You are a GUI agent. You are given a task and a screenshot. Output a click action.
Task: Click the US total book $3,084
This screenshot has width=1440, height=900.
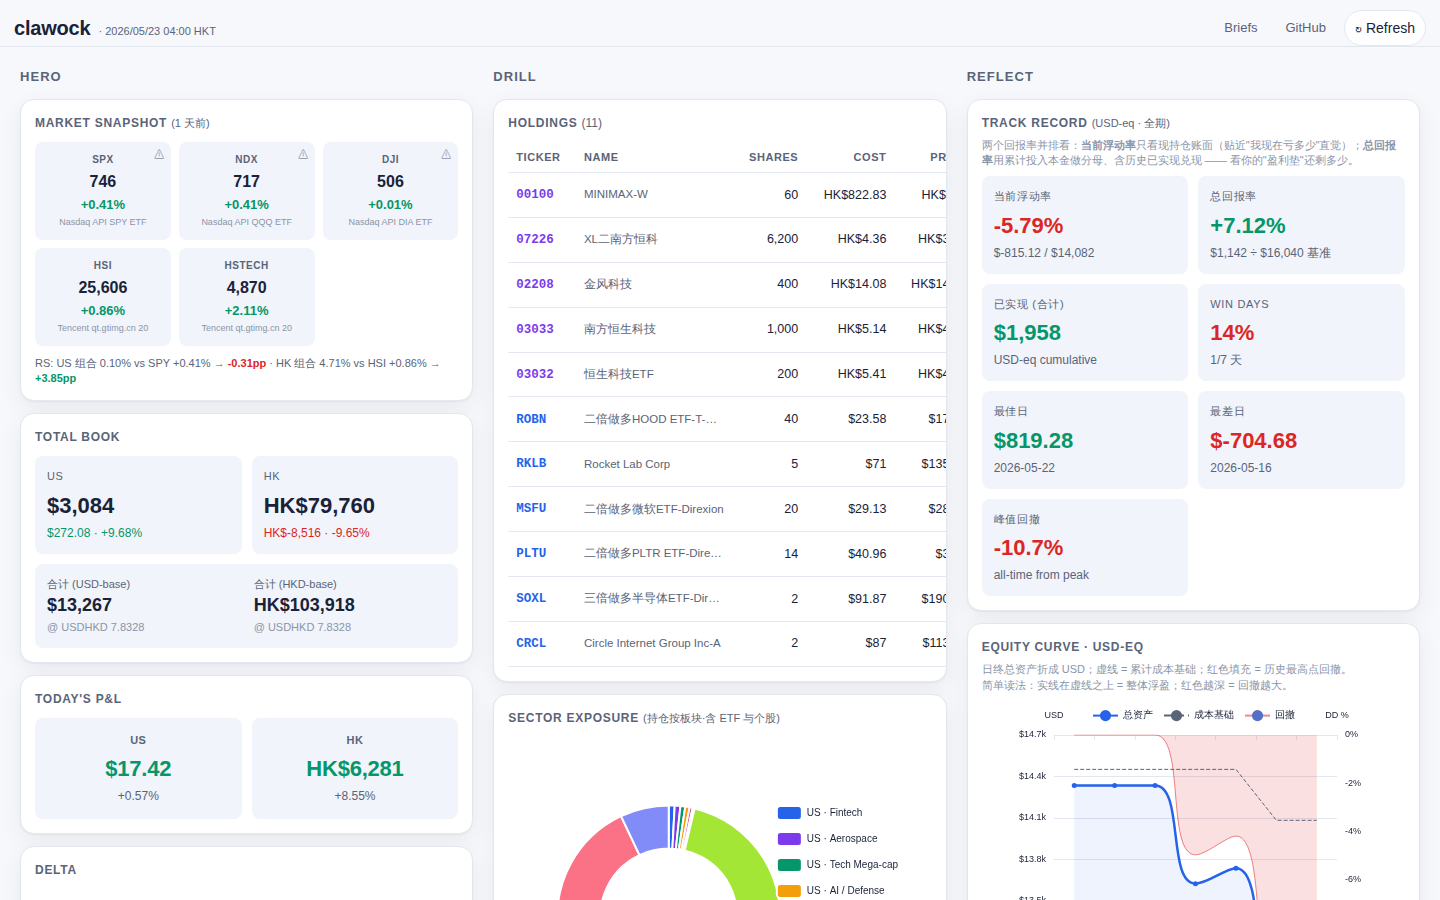(x=81, y=506)
